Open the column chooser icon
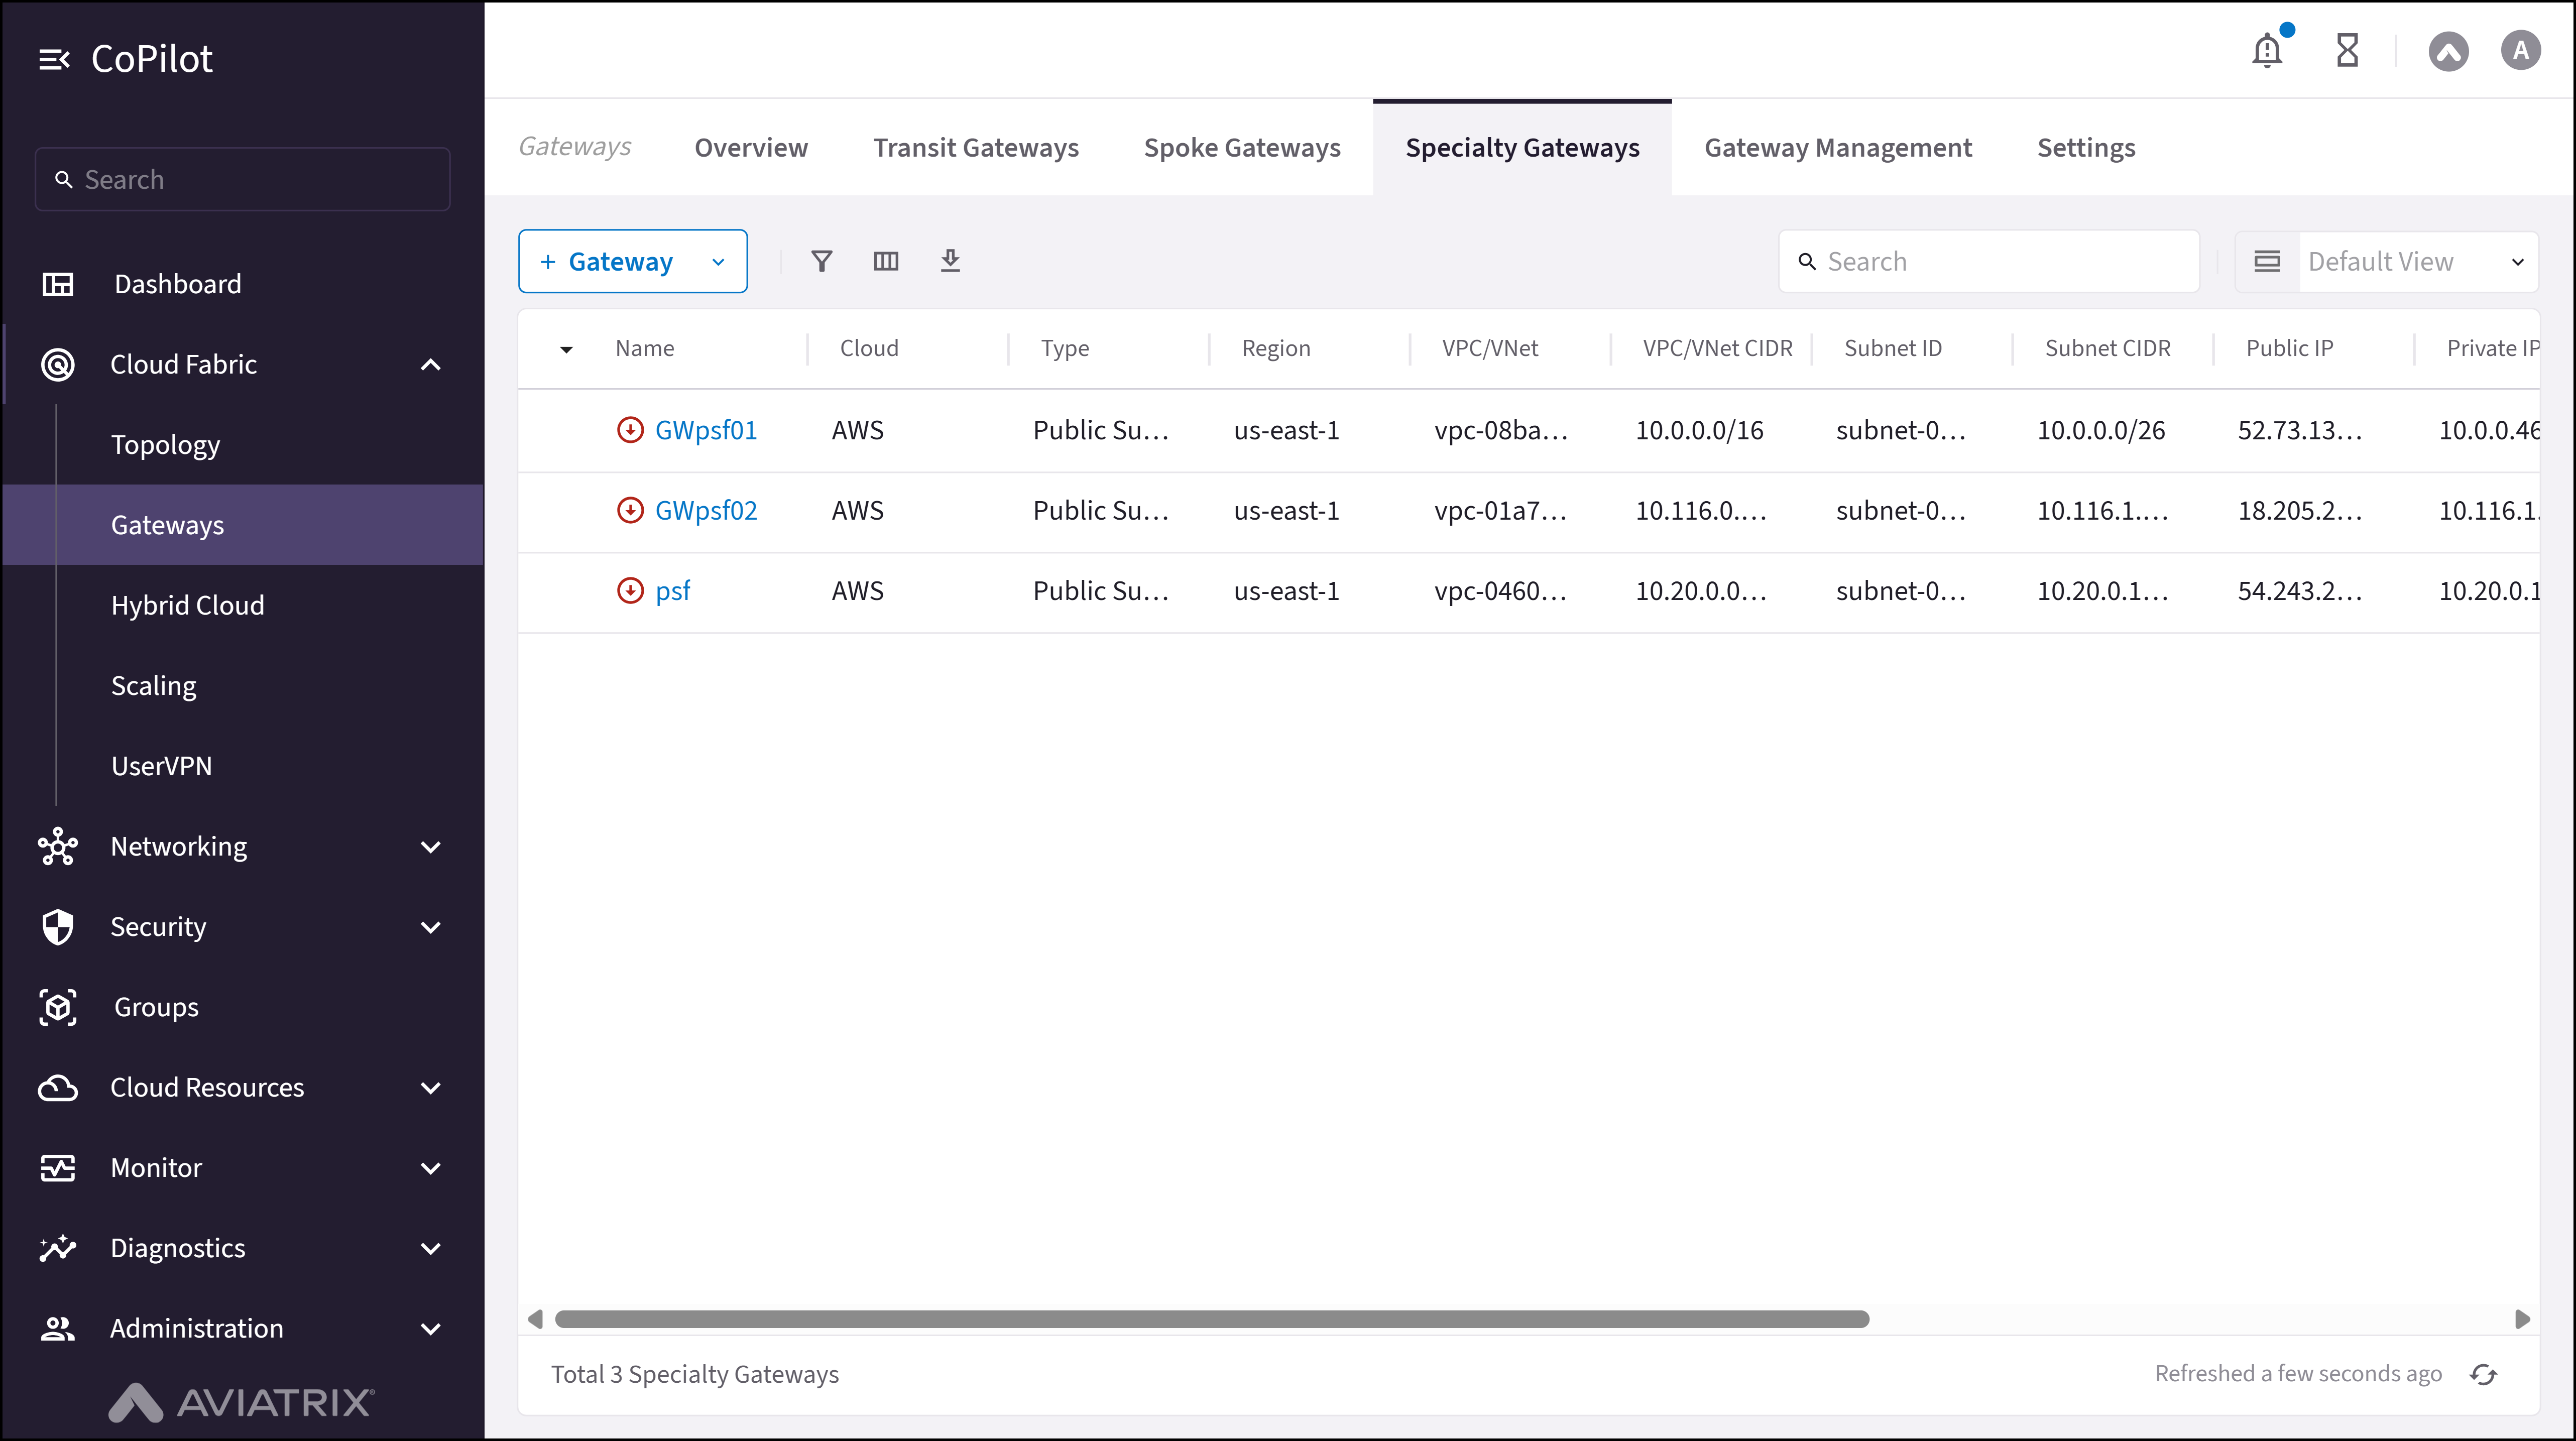 886,261
